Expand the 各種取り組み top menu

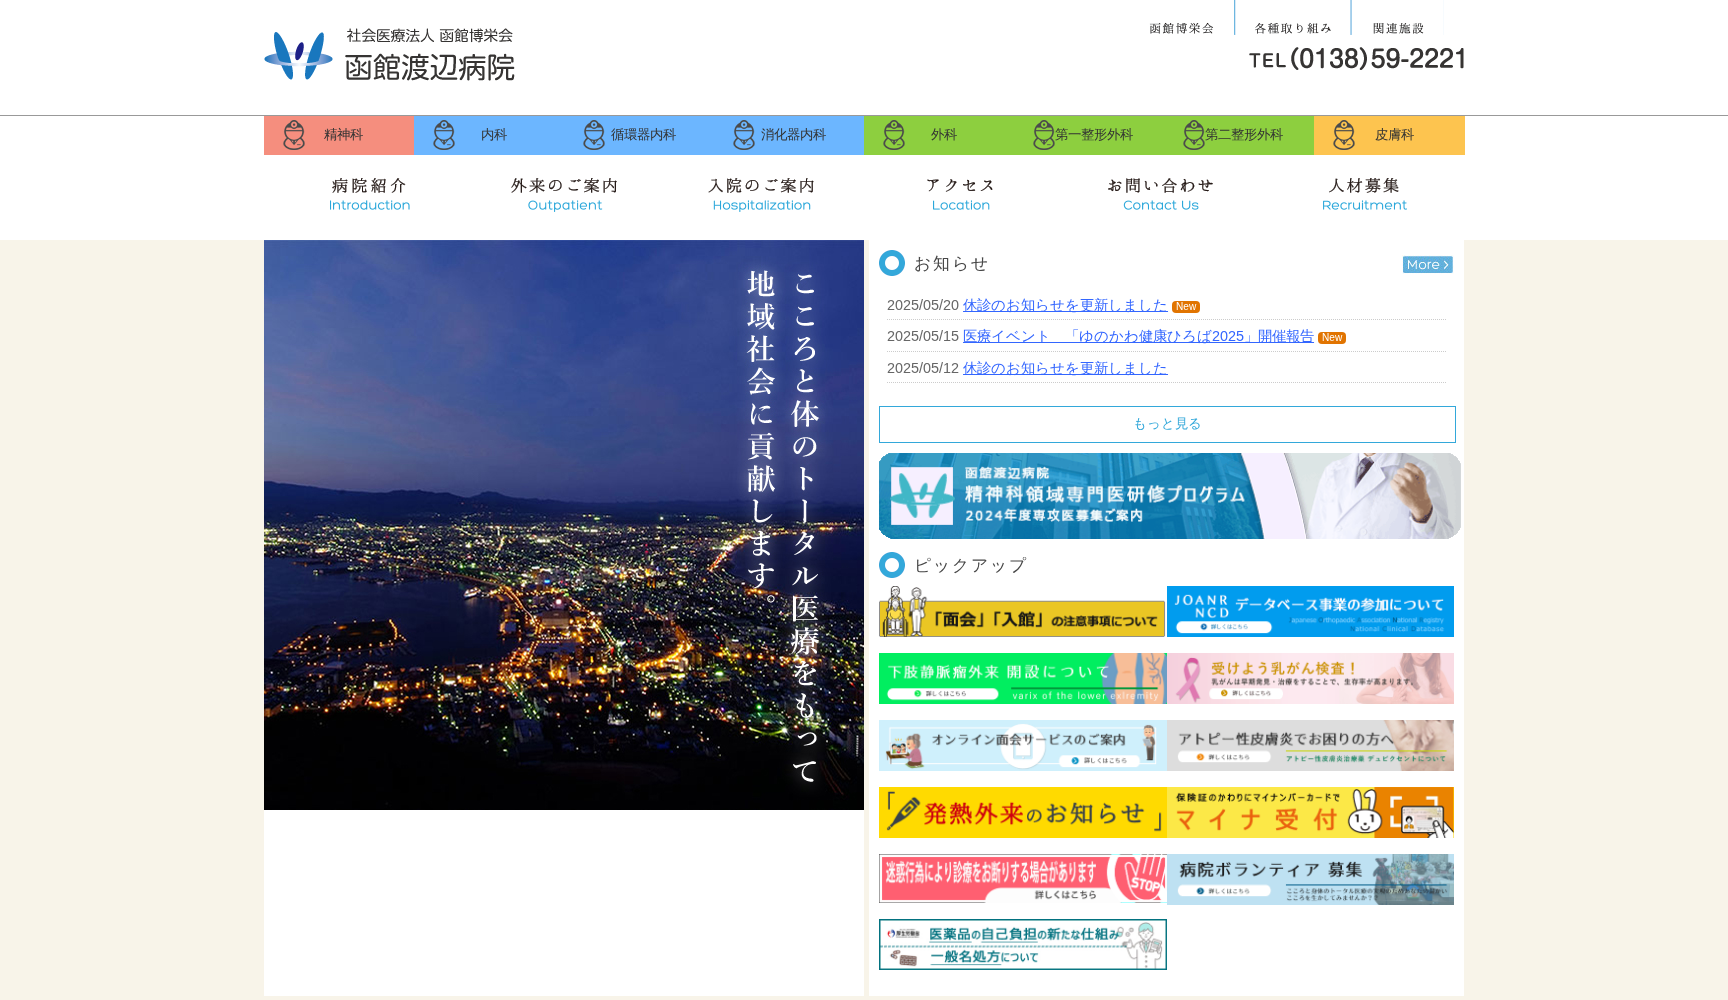pyautogui.click(x=1293, y=28)
